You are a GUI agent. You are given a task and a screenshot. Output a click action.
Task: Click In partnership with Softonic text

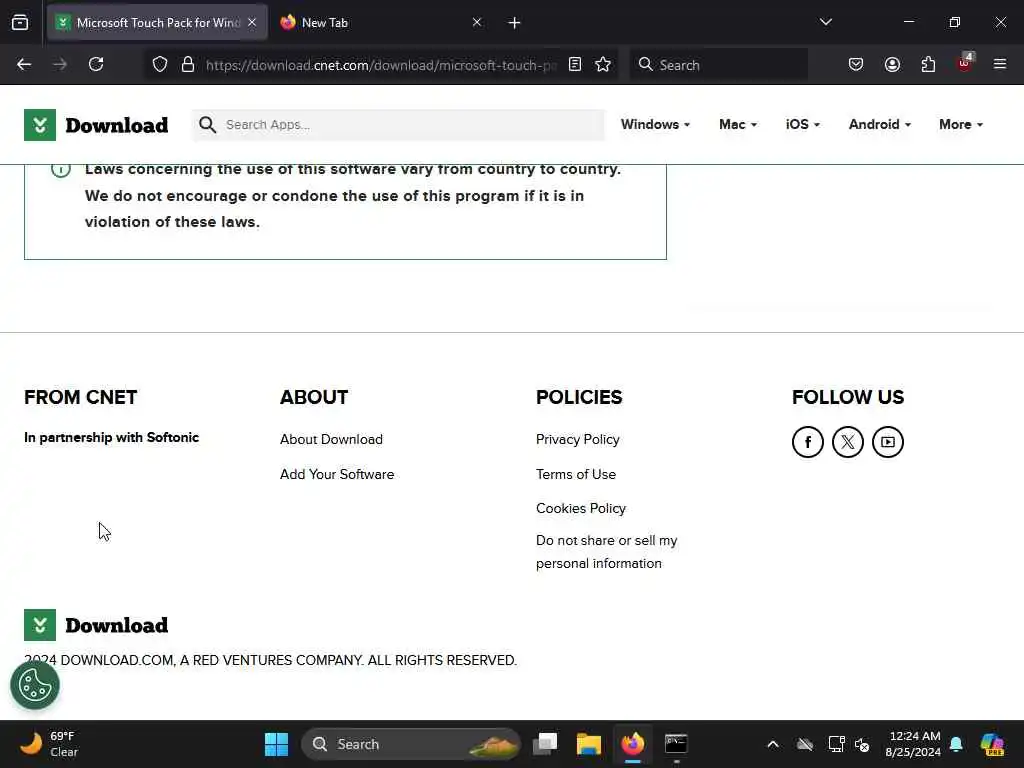coord(112,438)
